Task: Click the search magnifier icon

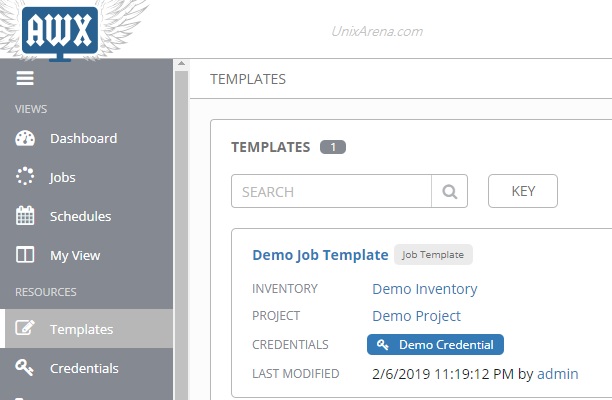Action: tap(449, 191)
